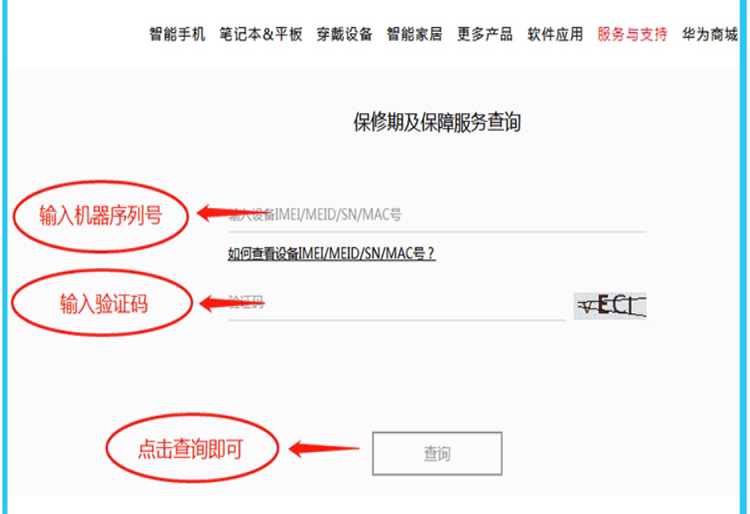Click the red 点击查询即可 annotation bubble

tap(192, 448)
